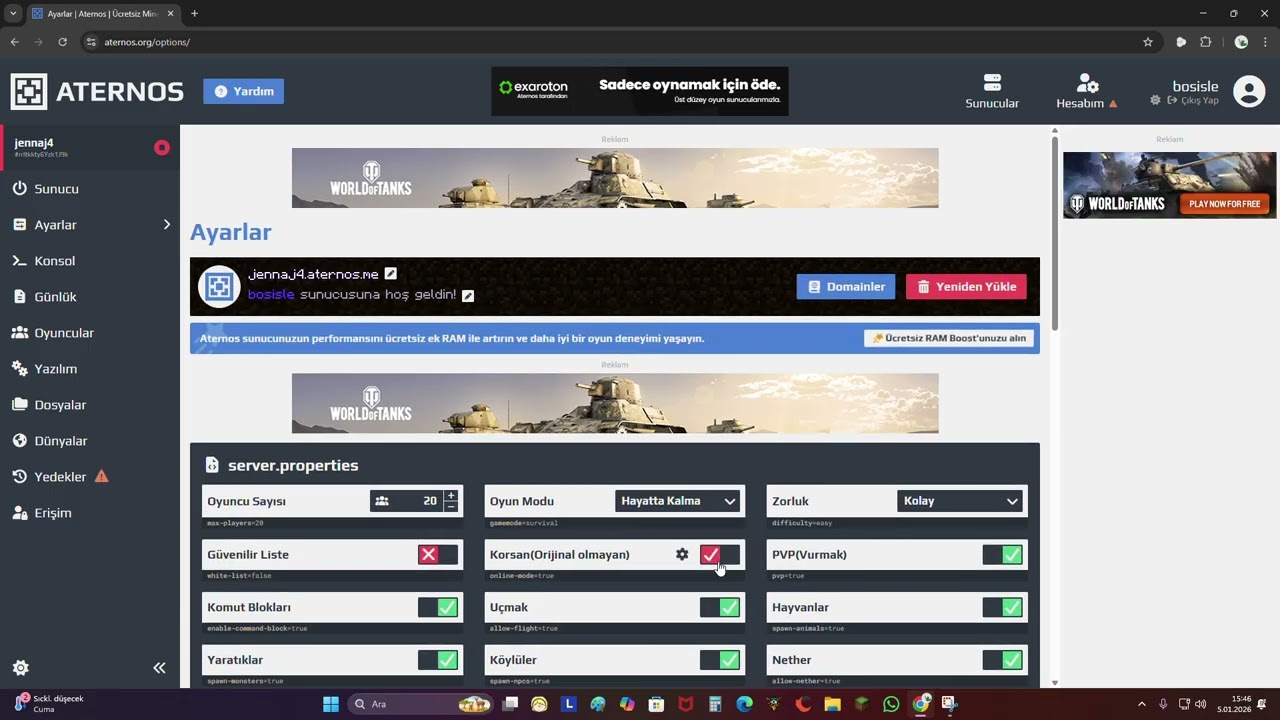Screen dimensions: 1280x720
Task: Toggle the Uçmak flight switch
Action: pyautogui.click(x=720, y=607)
